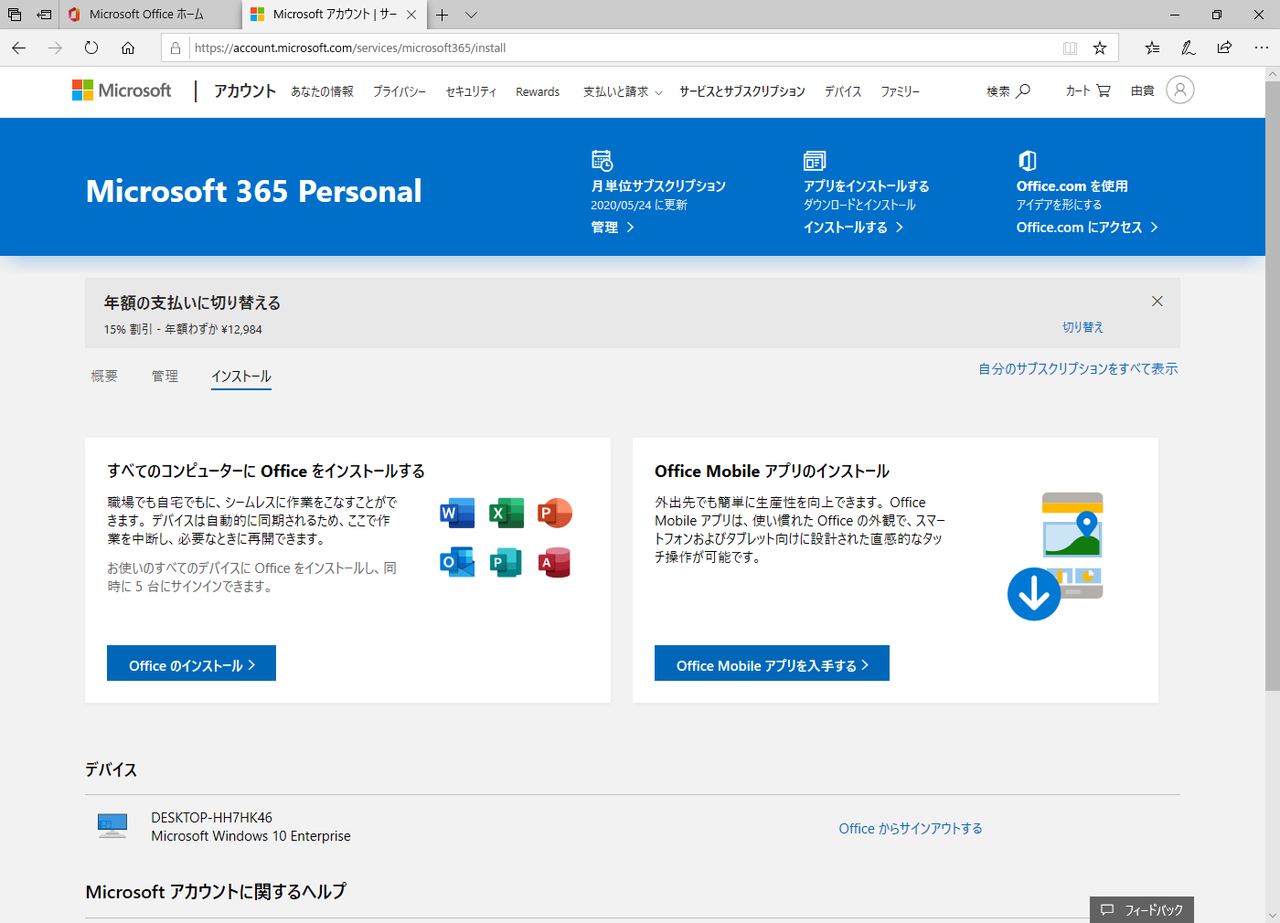
Task: Click the DESKTOP-HH7HK46 computer icon
Action: (x=112, y=825)
